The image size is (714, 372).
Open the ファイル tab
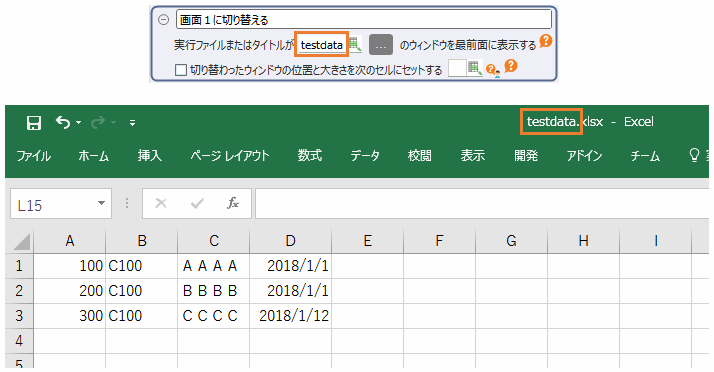pos(34,156)
